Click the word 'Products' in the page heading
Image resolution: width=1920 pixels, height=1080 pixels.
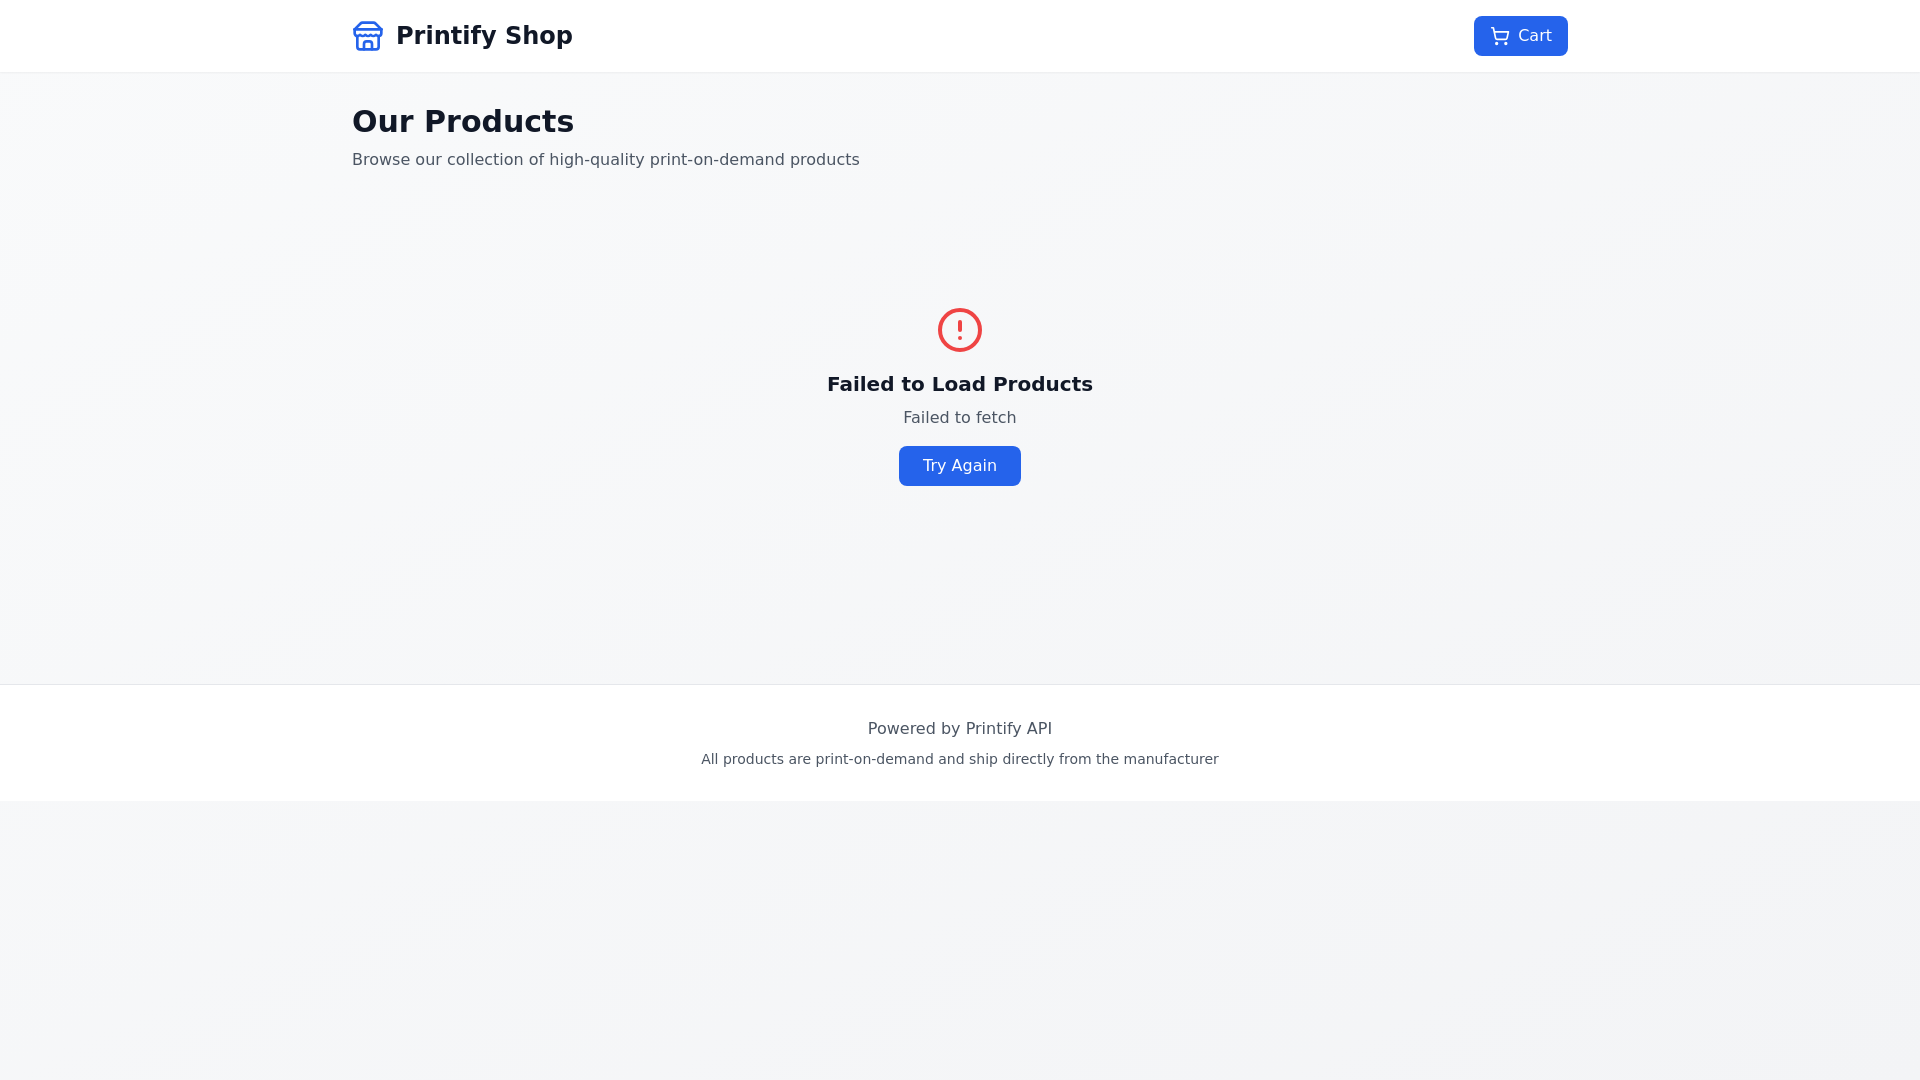499,122
